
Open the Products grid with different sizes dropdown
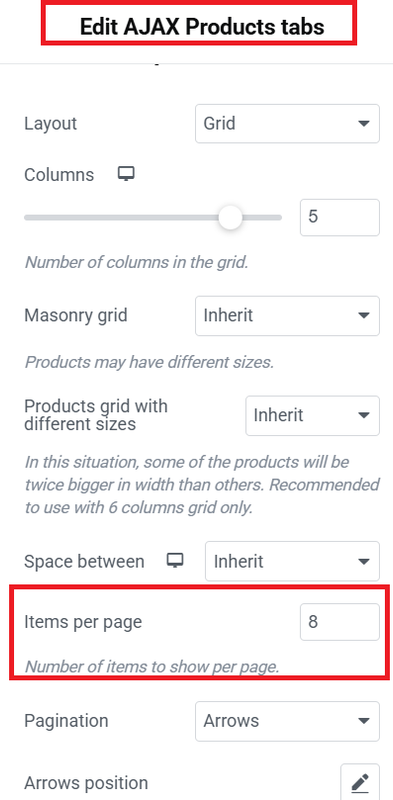click(312, 415)
